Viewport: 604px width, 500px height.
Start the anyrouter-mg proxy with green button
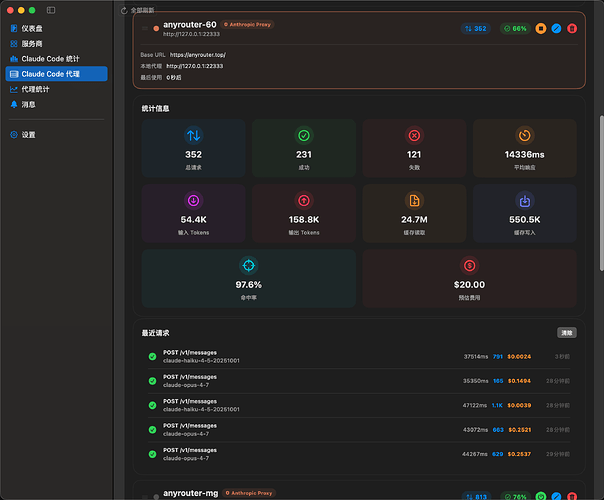[x=541, y=497]
